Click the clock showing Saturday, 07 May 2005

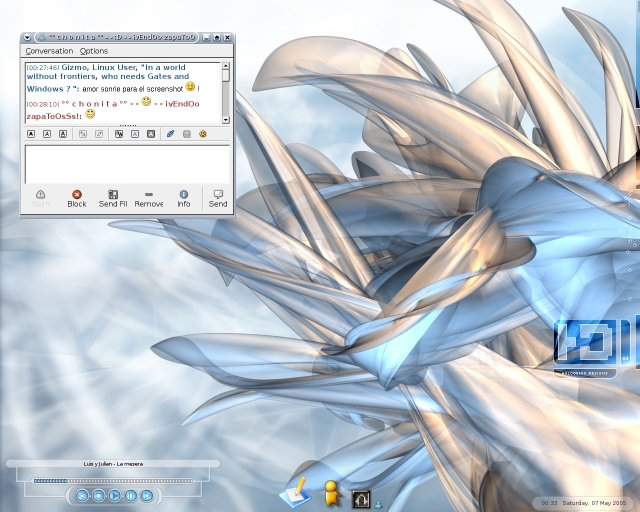click(584, 503)
